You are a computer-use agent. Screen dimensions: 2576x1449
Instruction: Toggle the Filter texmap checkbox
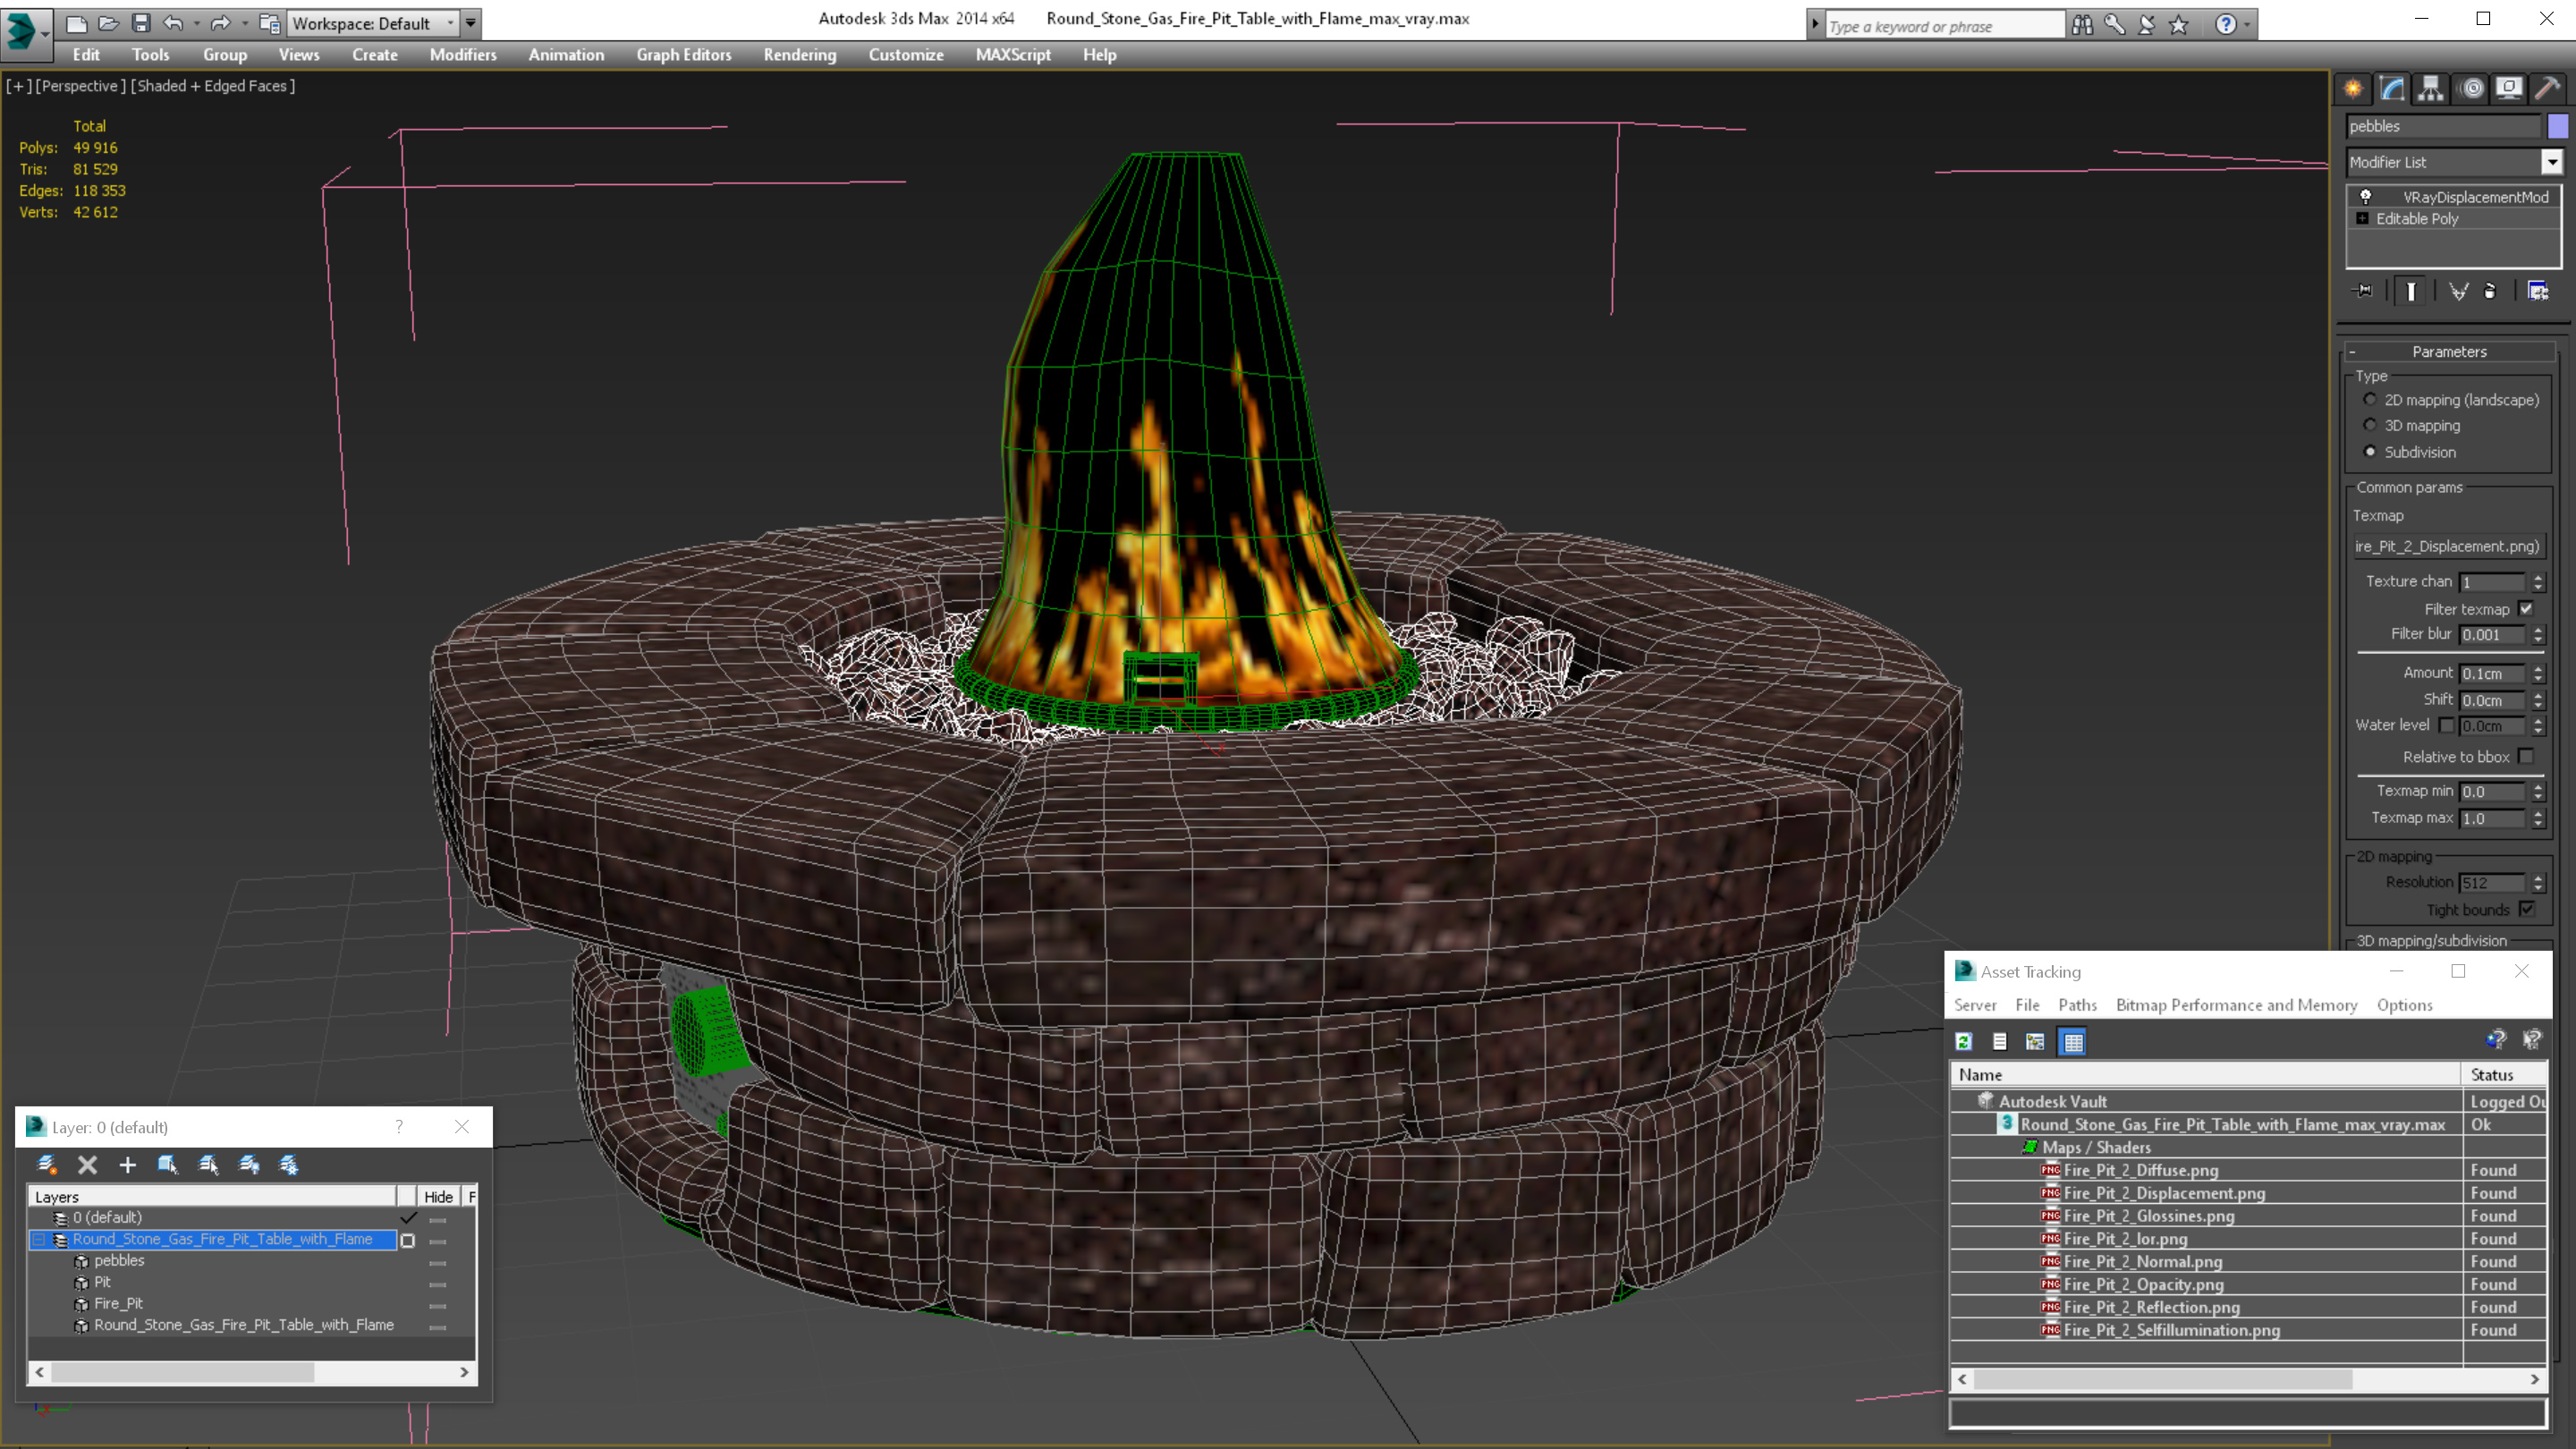[2526, 609]
